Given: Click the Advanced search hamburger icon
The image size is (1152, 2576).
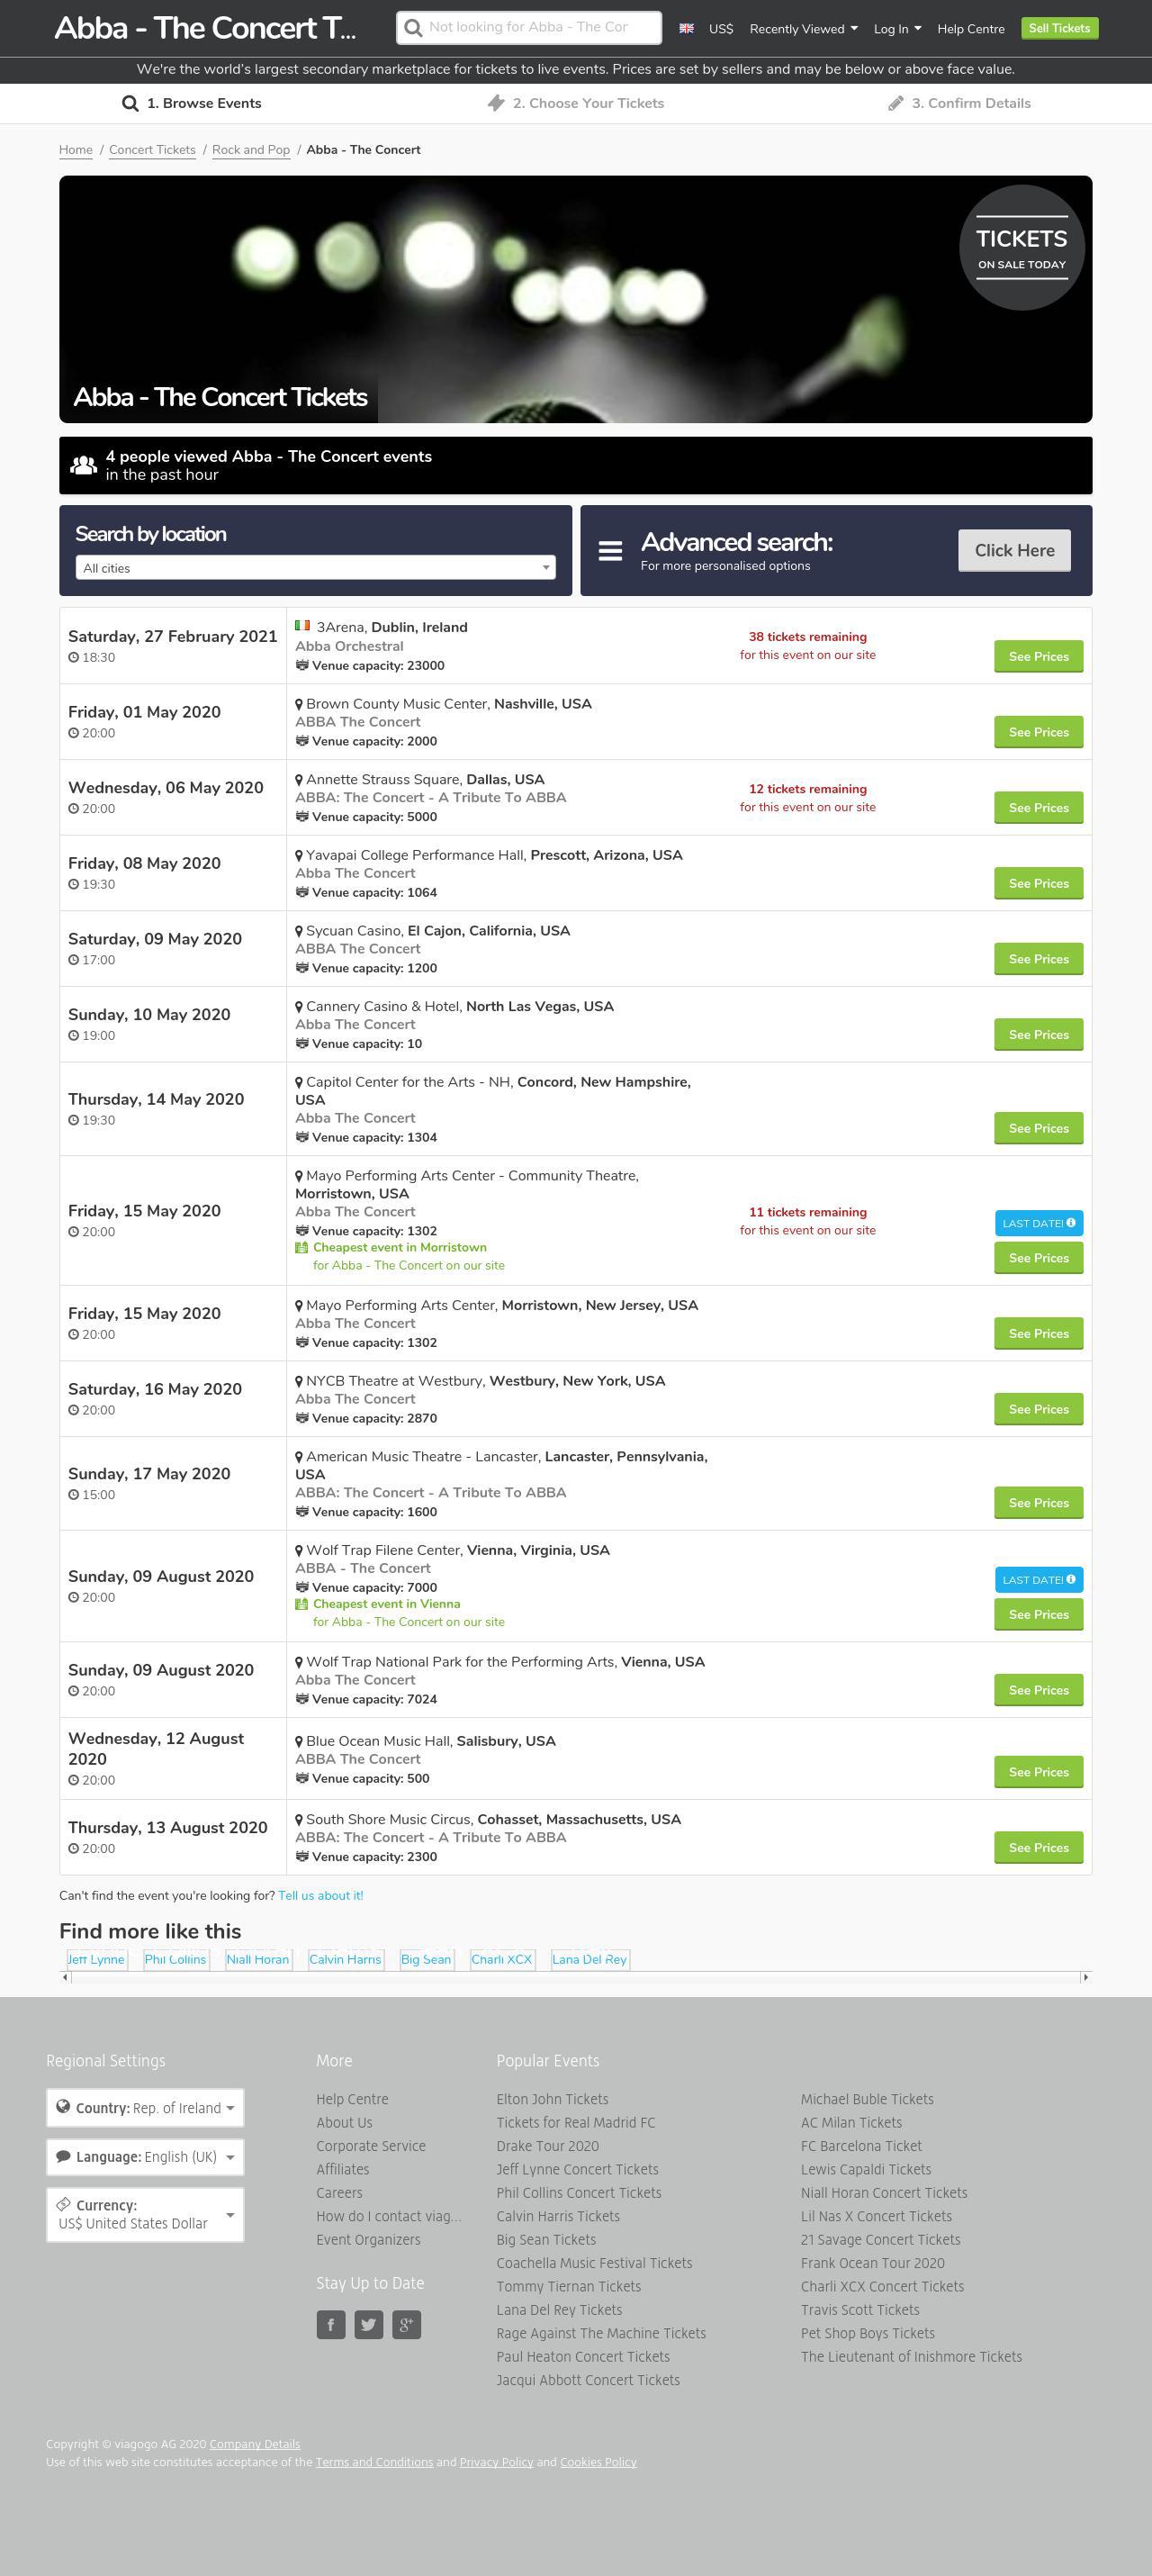Looking at the screenshot, I should tap(610, 551).
